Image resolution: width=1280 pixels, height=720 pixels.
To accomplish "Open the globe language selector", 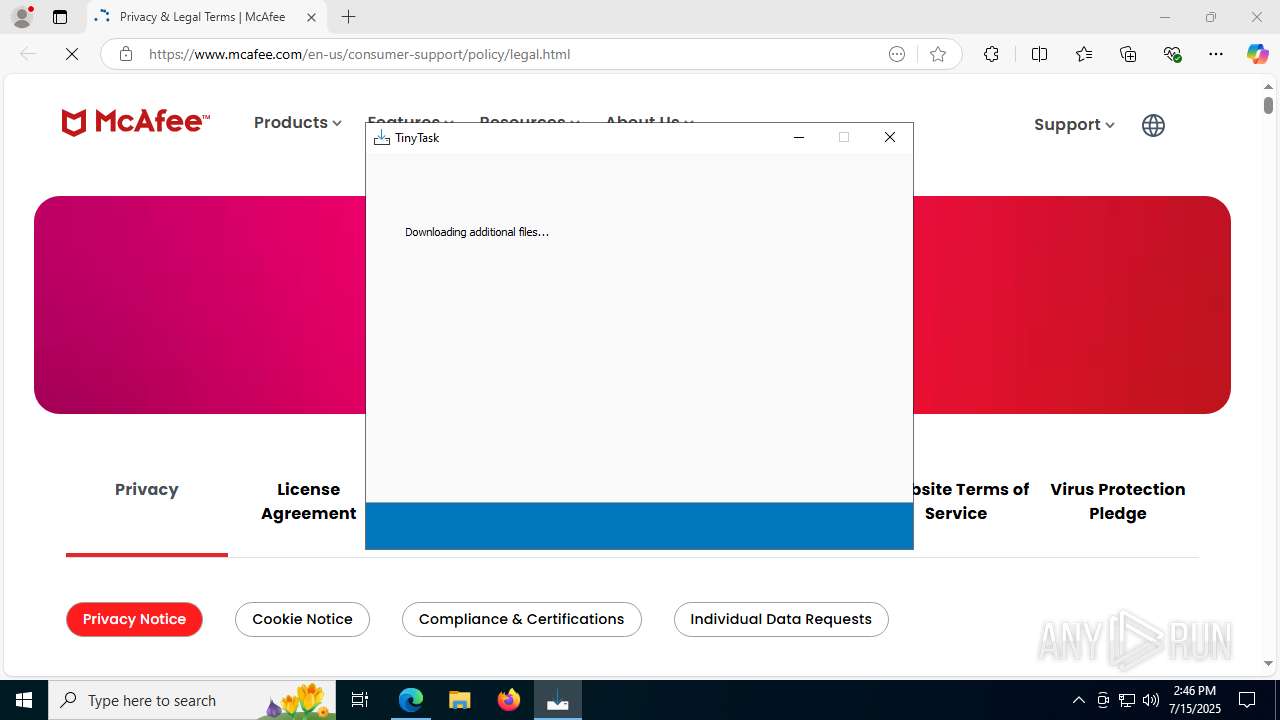I will (1153, 125).
